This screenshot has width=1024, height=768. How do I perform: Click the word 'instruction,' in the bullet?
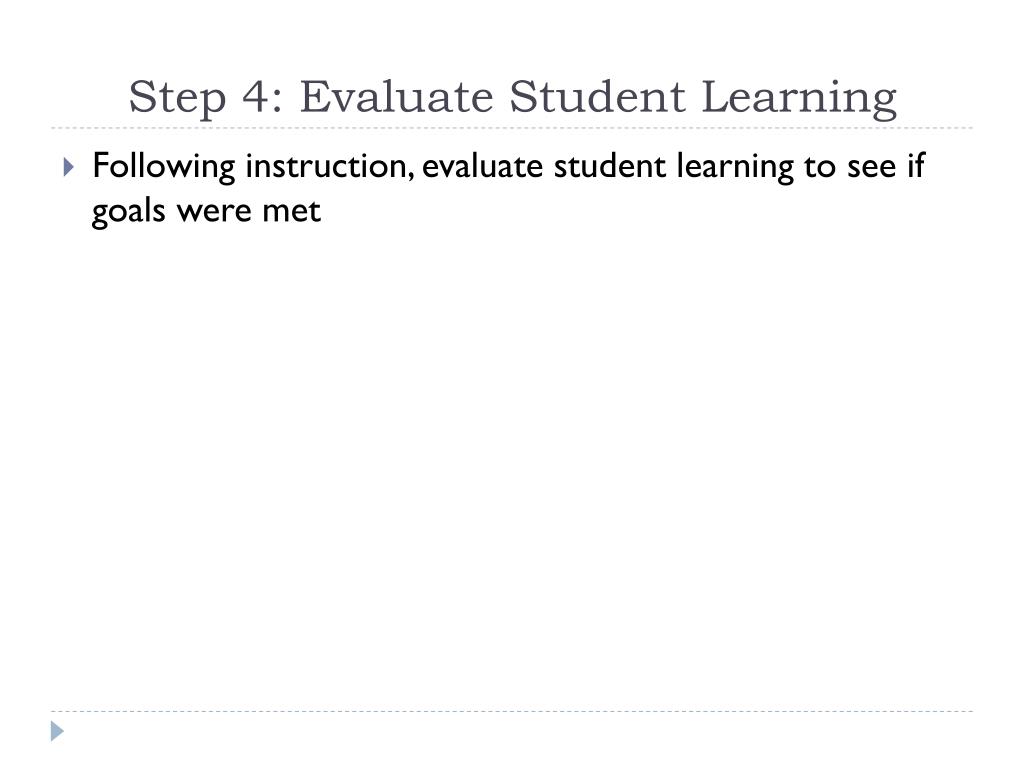330,167
